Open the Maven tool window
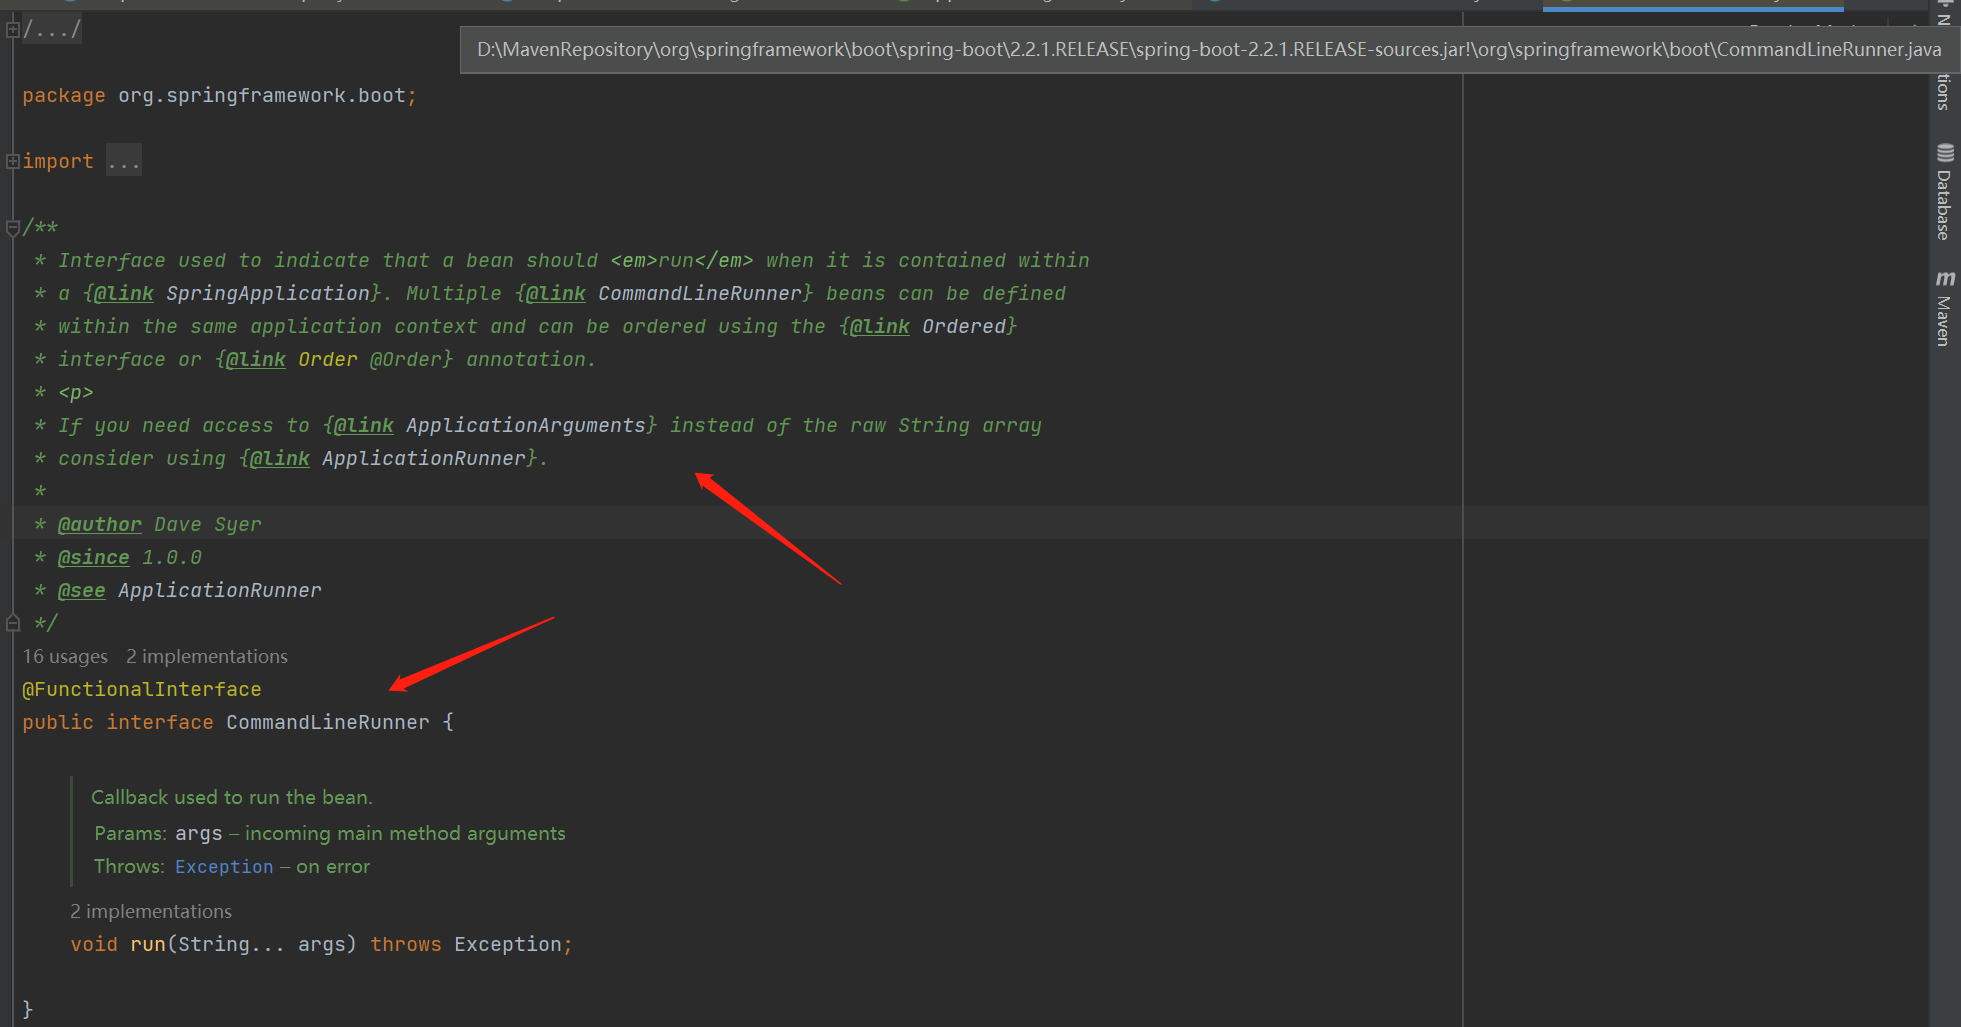The width and height of the screenshot is (1961, 1027). click(x=1944, y=308)
